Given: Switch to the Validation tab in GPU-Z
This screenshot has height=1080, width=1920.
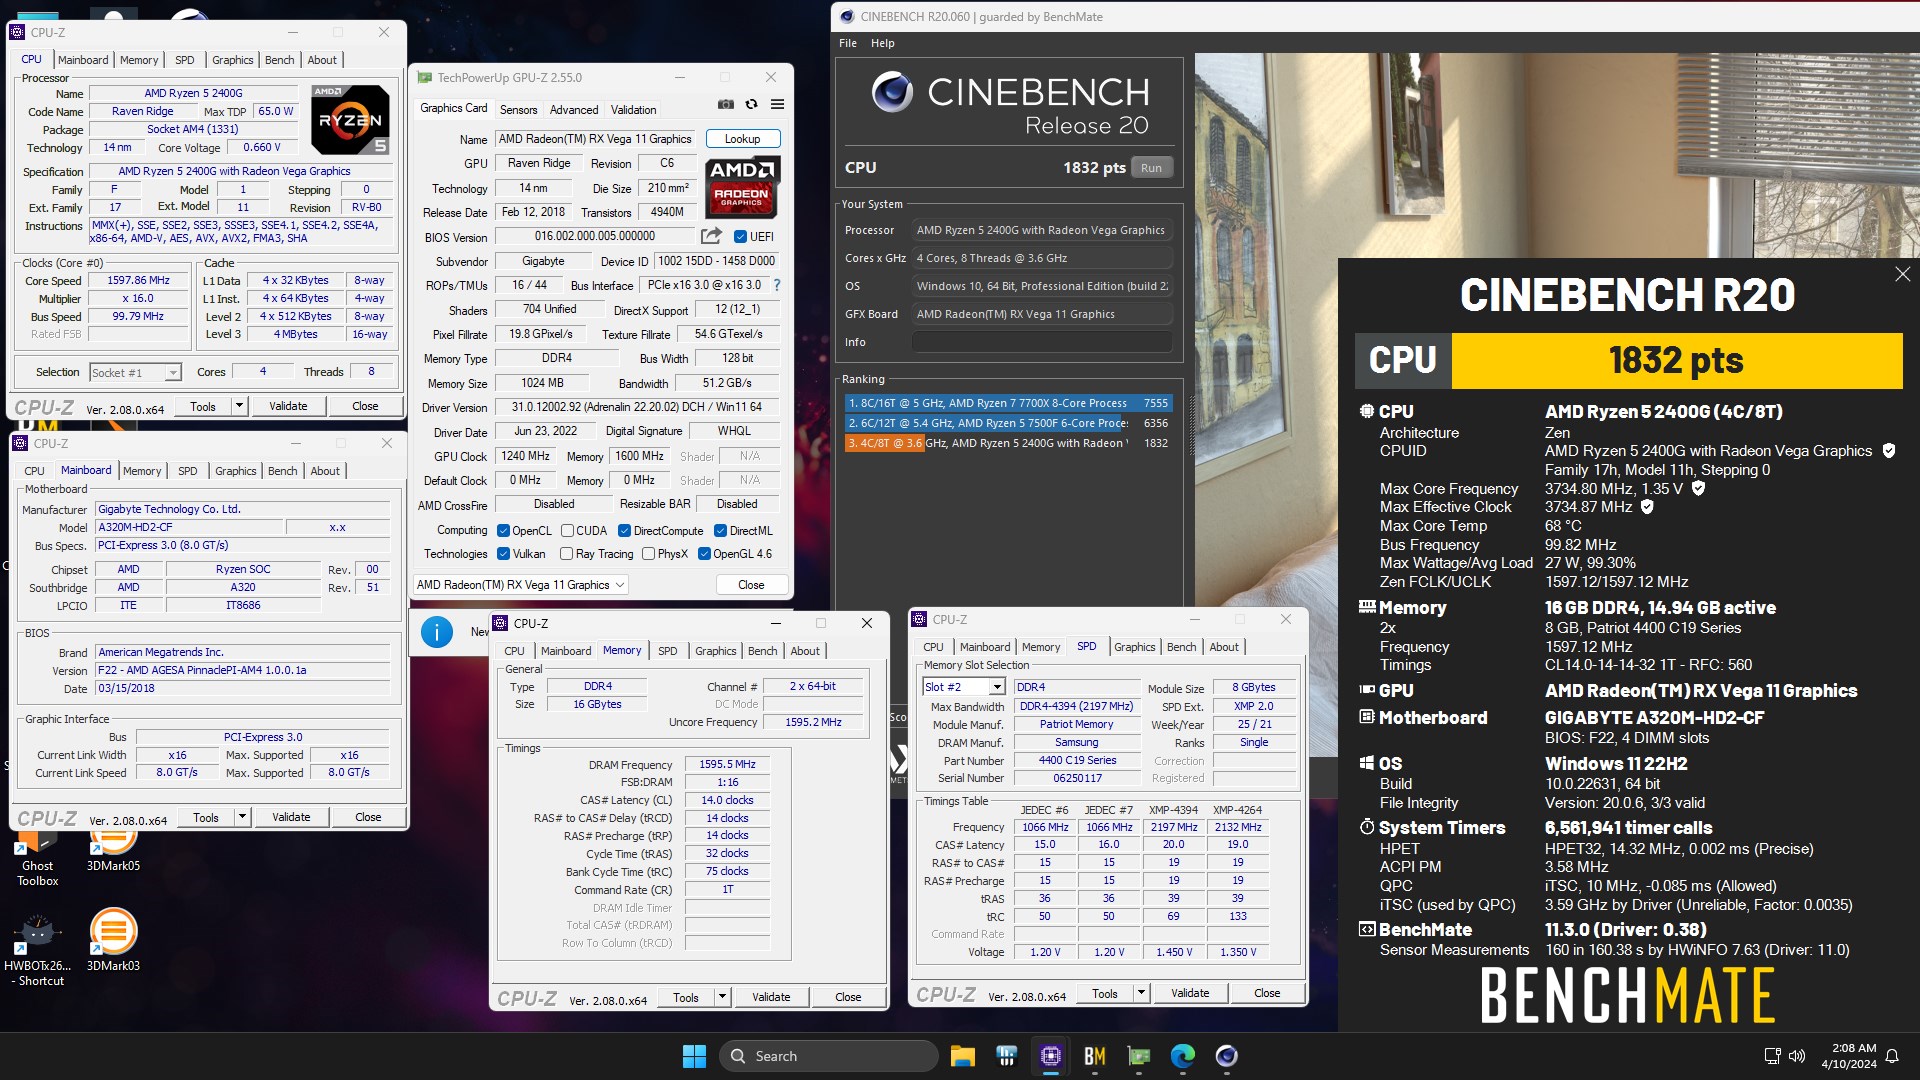Looking at the screenshot, I should click(x=633, y=110).
